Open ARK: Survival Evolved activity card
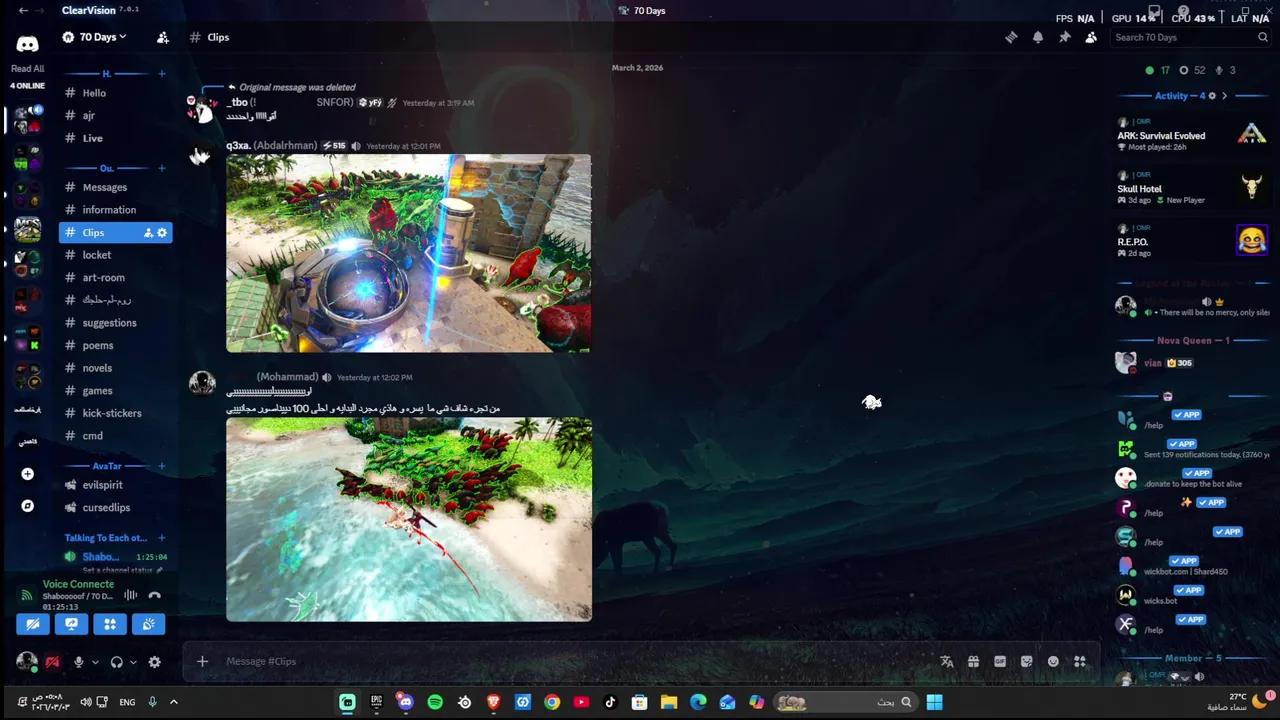 [1192, 135]
